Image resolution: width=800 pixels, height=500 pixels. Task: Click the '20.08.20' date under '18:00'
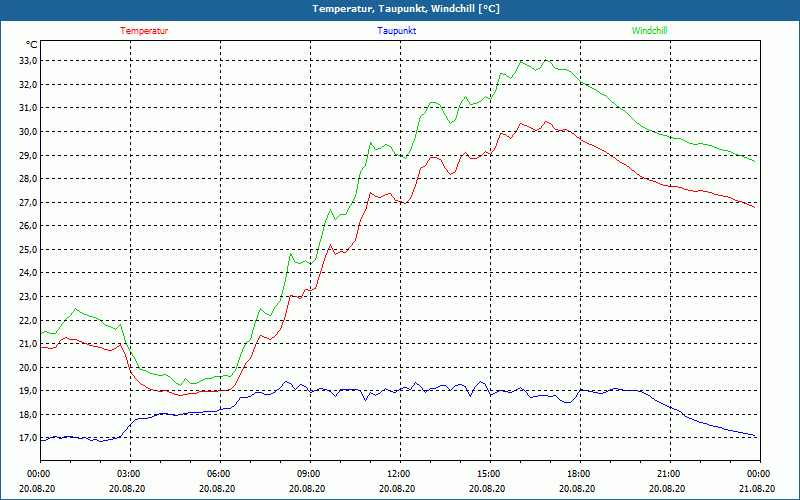pos(577,488)
